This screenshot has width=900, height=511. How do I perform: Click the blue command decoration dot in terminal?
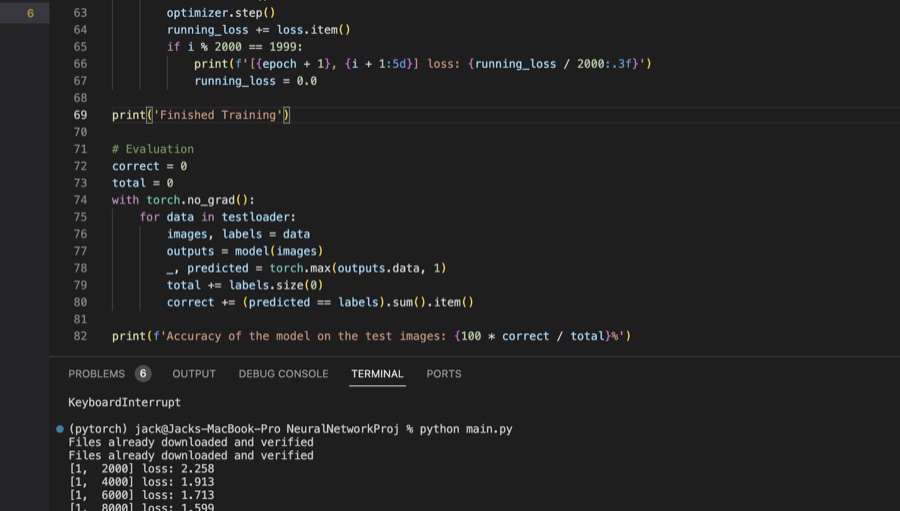tap(60, 429)
